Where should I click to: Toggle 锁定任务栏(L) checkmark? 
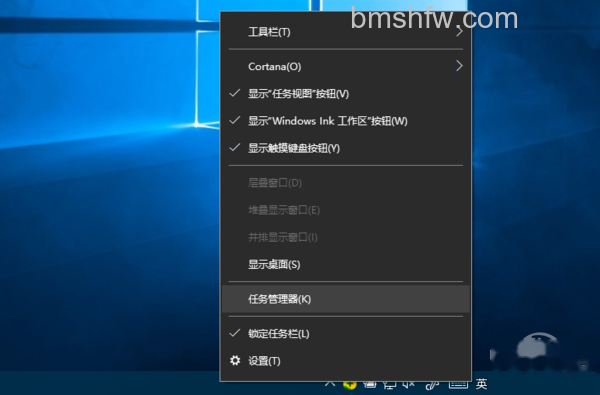point(346,334)
